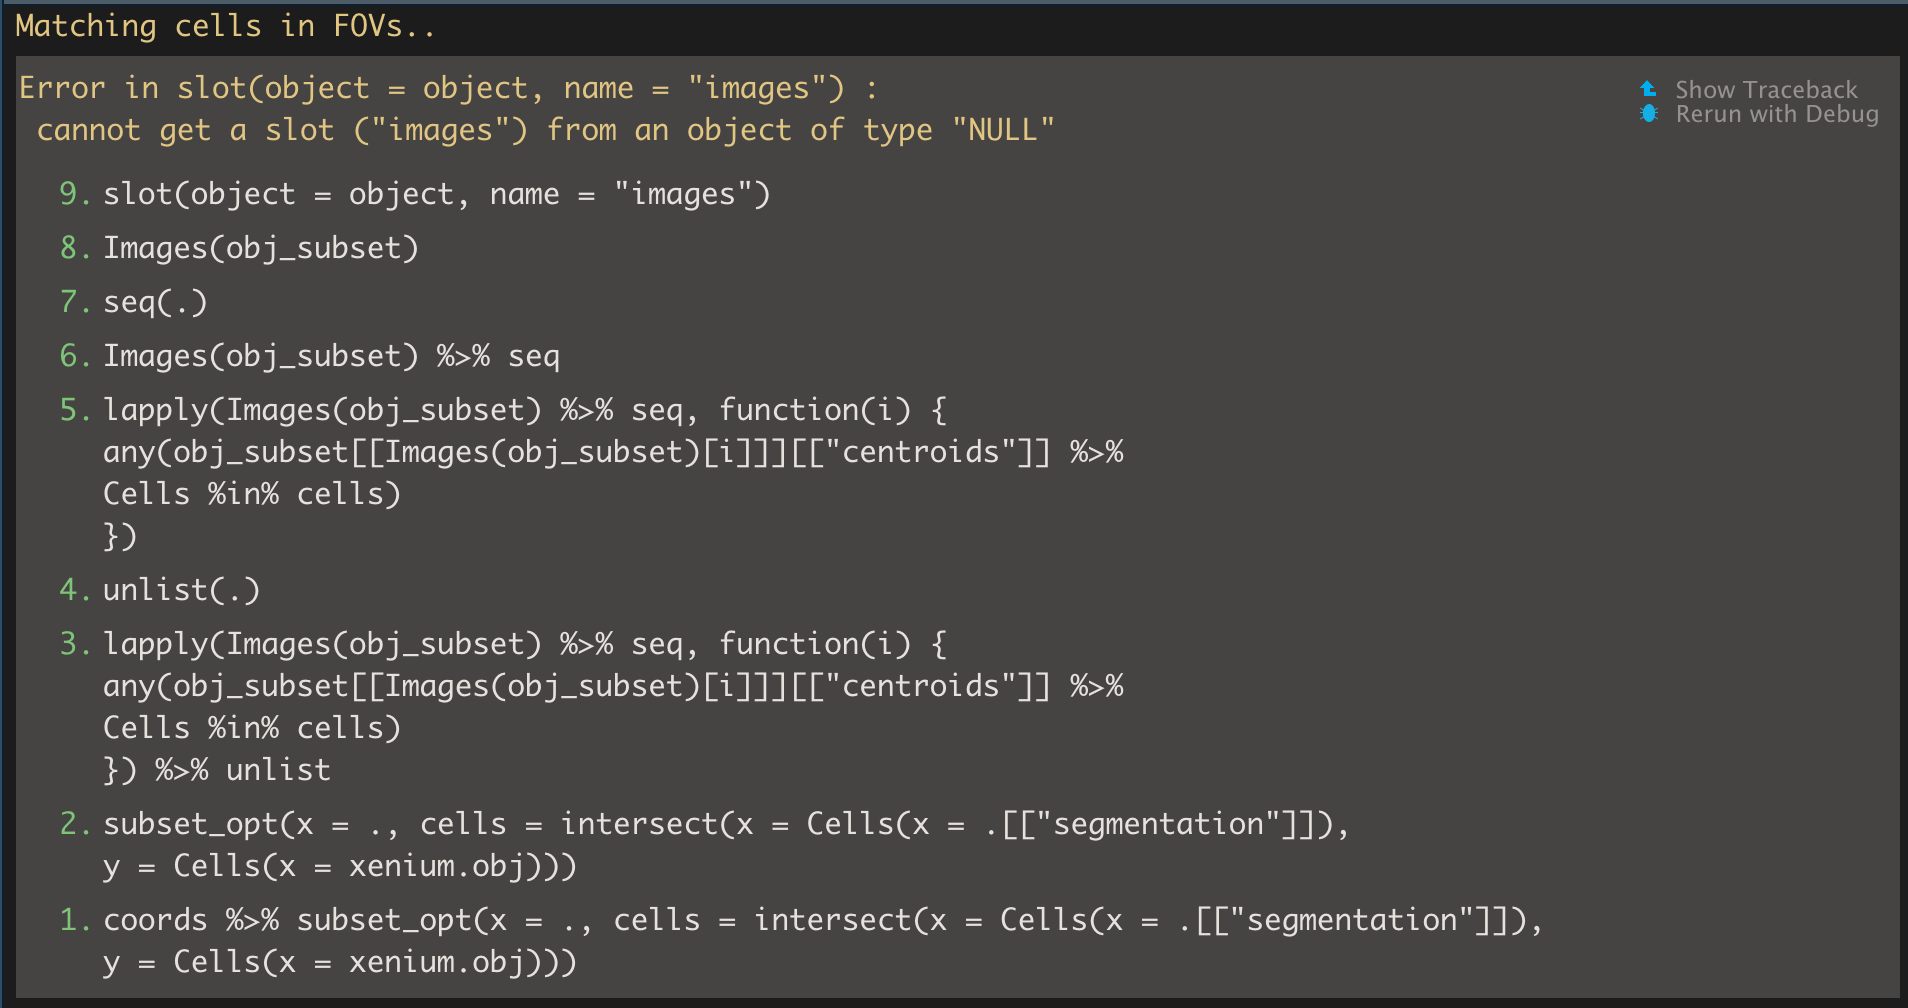The width and height of the screenshot is (1908, 1008).
Task: Select frame 4 "unlist(.)" traceback entry
Action: 181,589
